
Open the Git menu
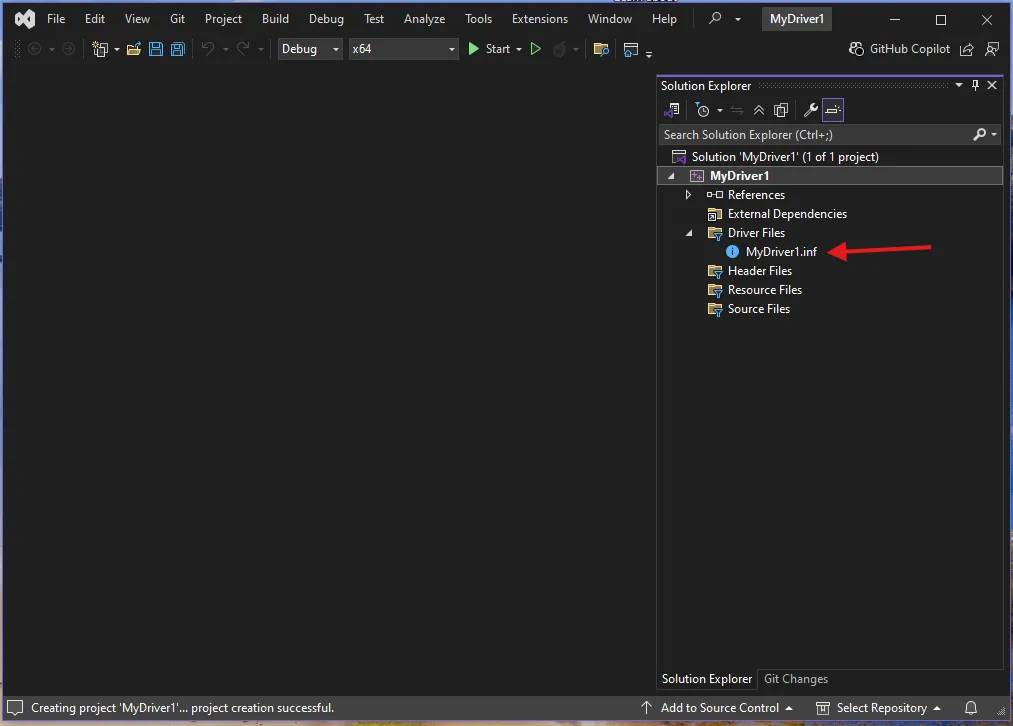177,19
